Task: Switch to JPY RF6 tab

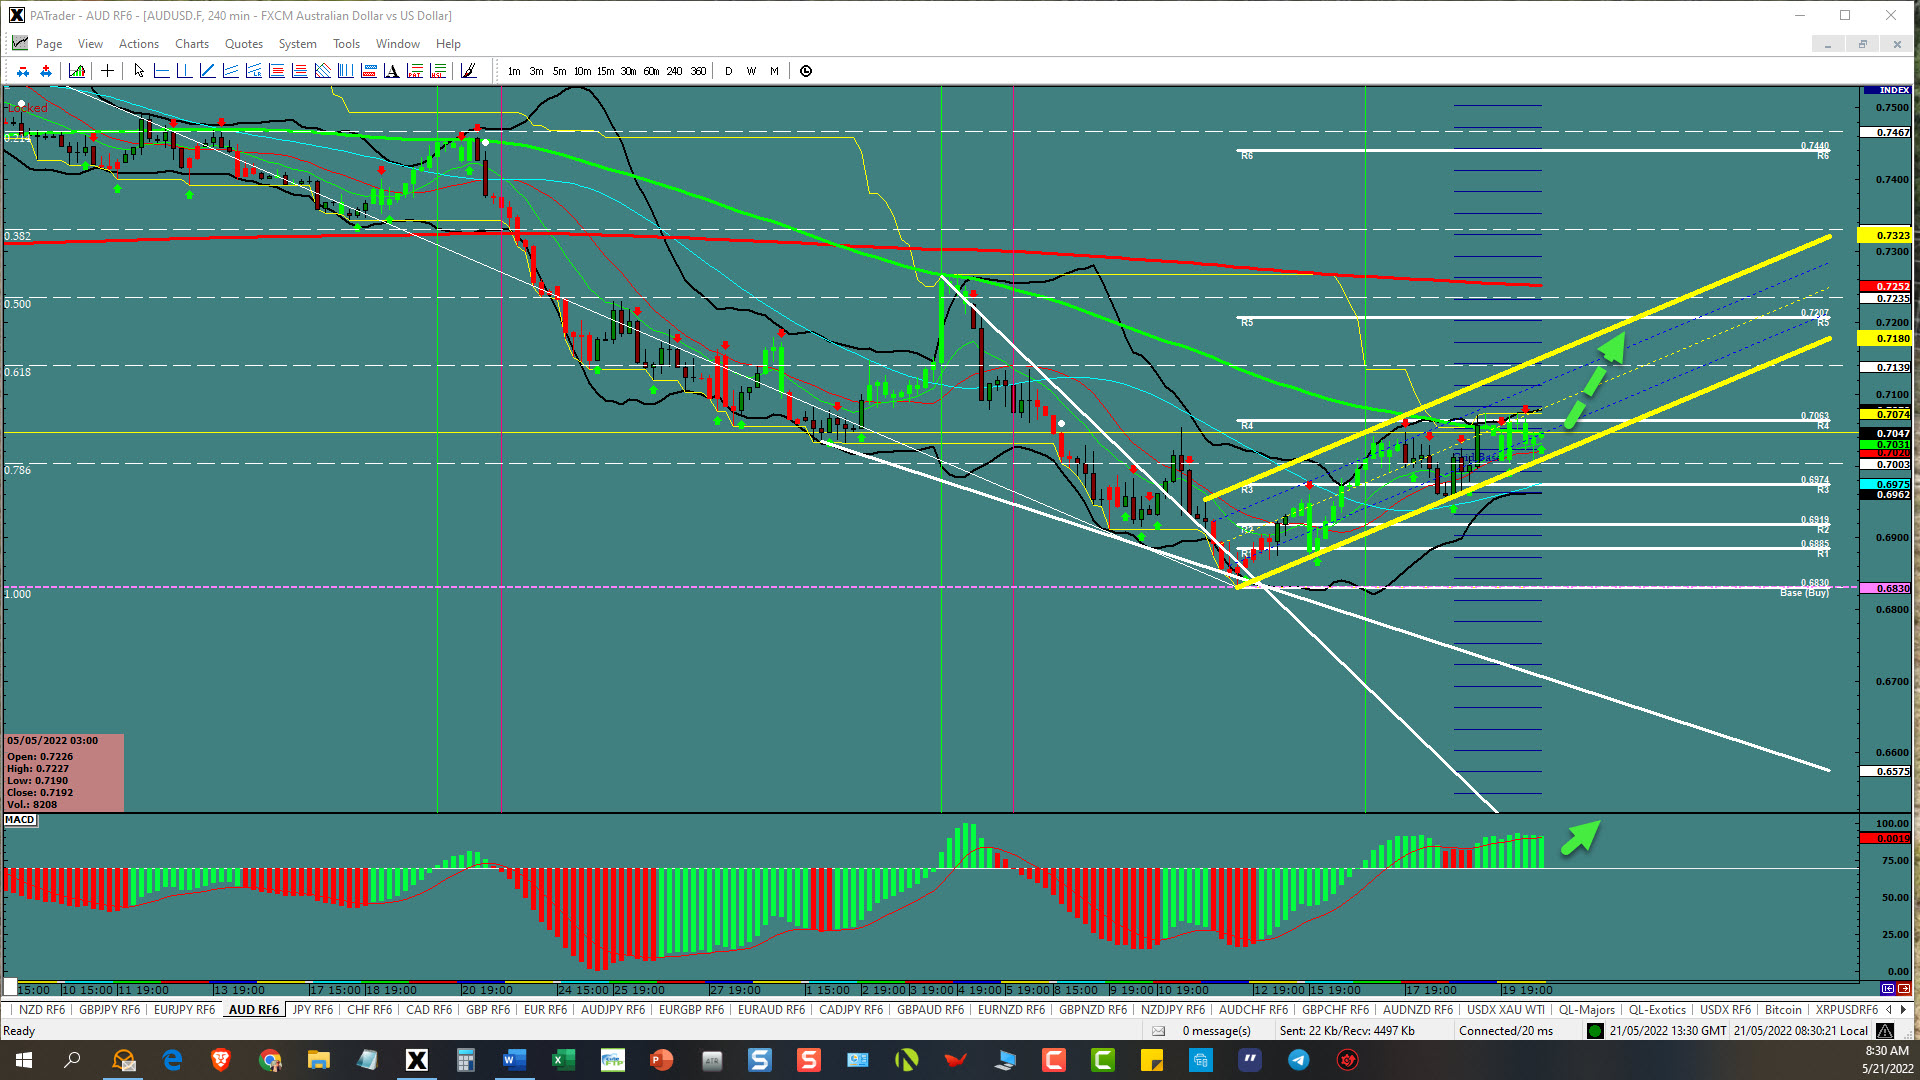Action: (313, 1010)
